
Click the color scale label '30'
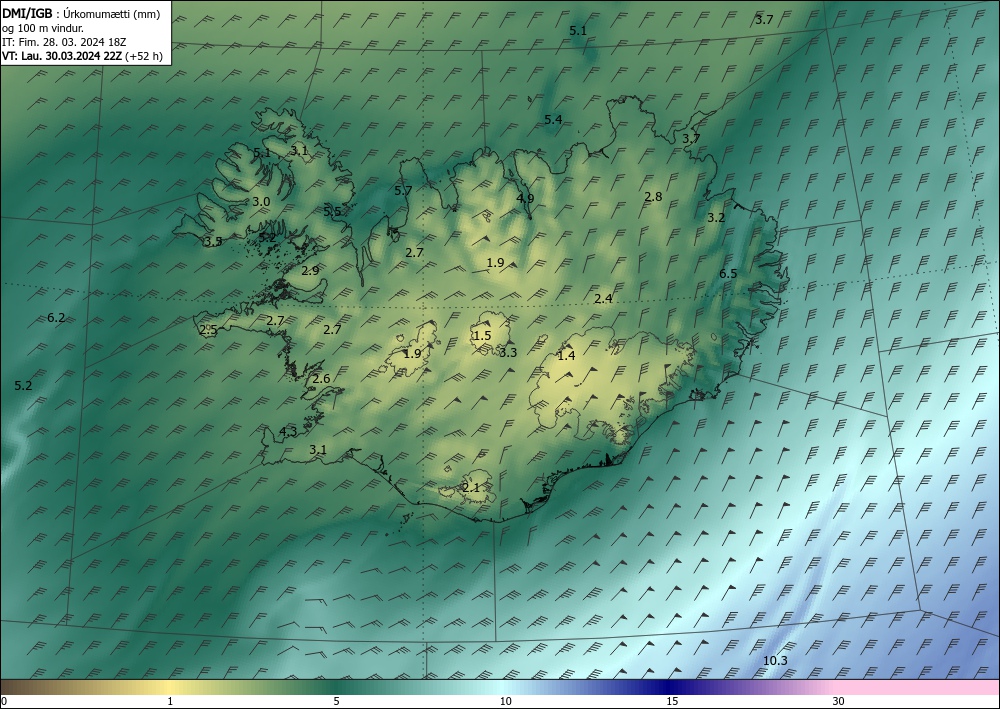pyautogui.click(x=839, y=701)
